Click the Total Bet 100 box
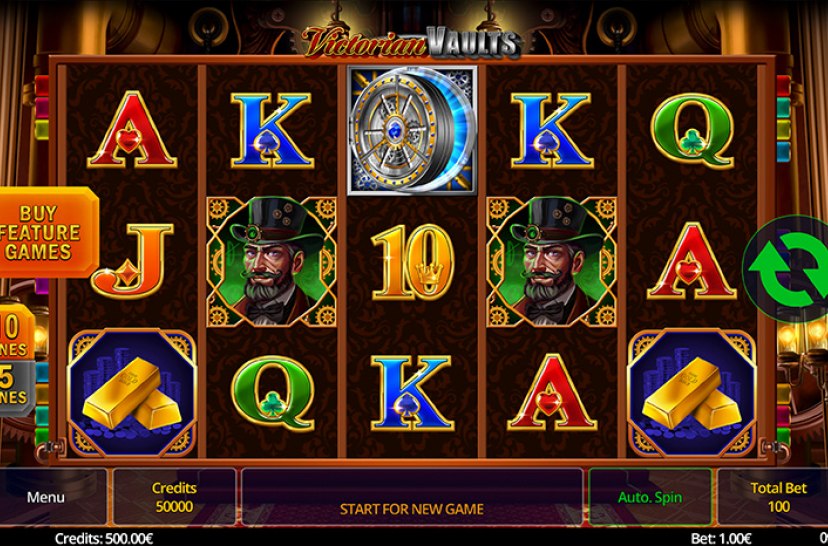 point(778,497)
